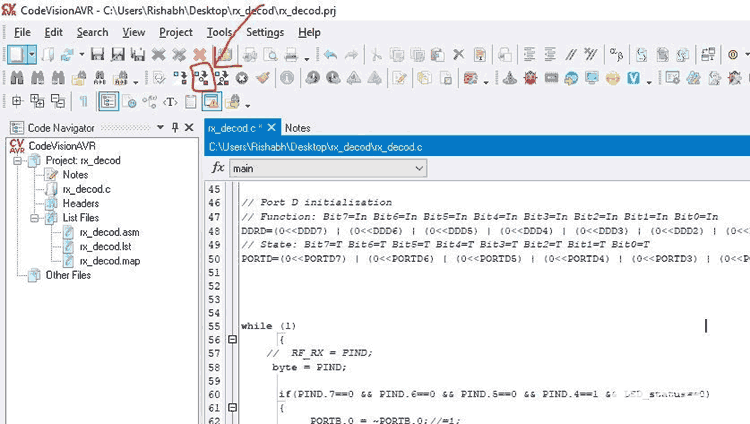Screen dimensions: 750x424
Task: Close the Code Navigator panel
Action: pyautogui.click(x=189, y=127)
